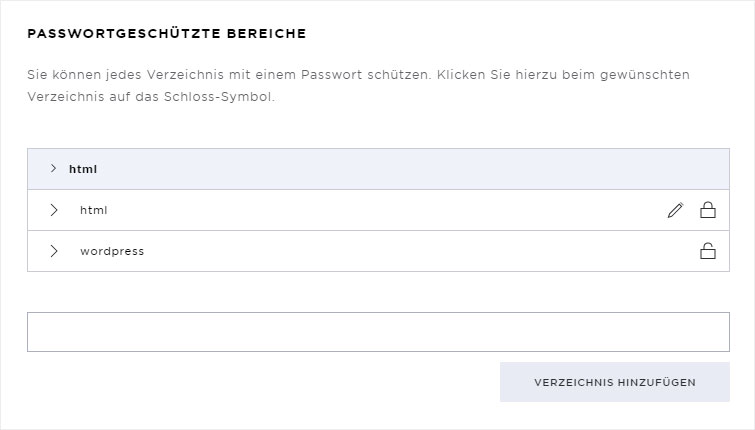Image resolution: width=755 pixels, height=430 pixels.
Task: Expand the nested html folder chevron
Action: click(54, 210)
